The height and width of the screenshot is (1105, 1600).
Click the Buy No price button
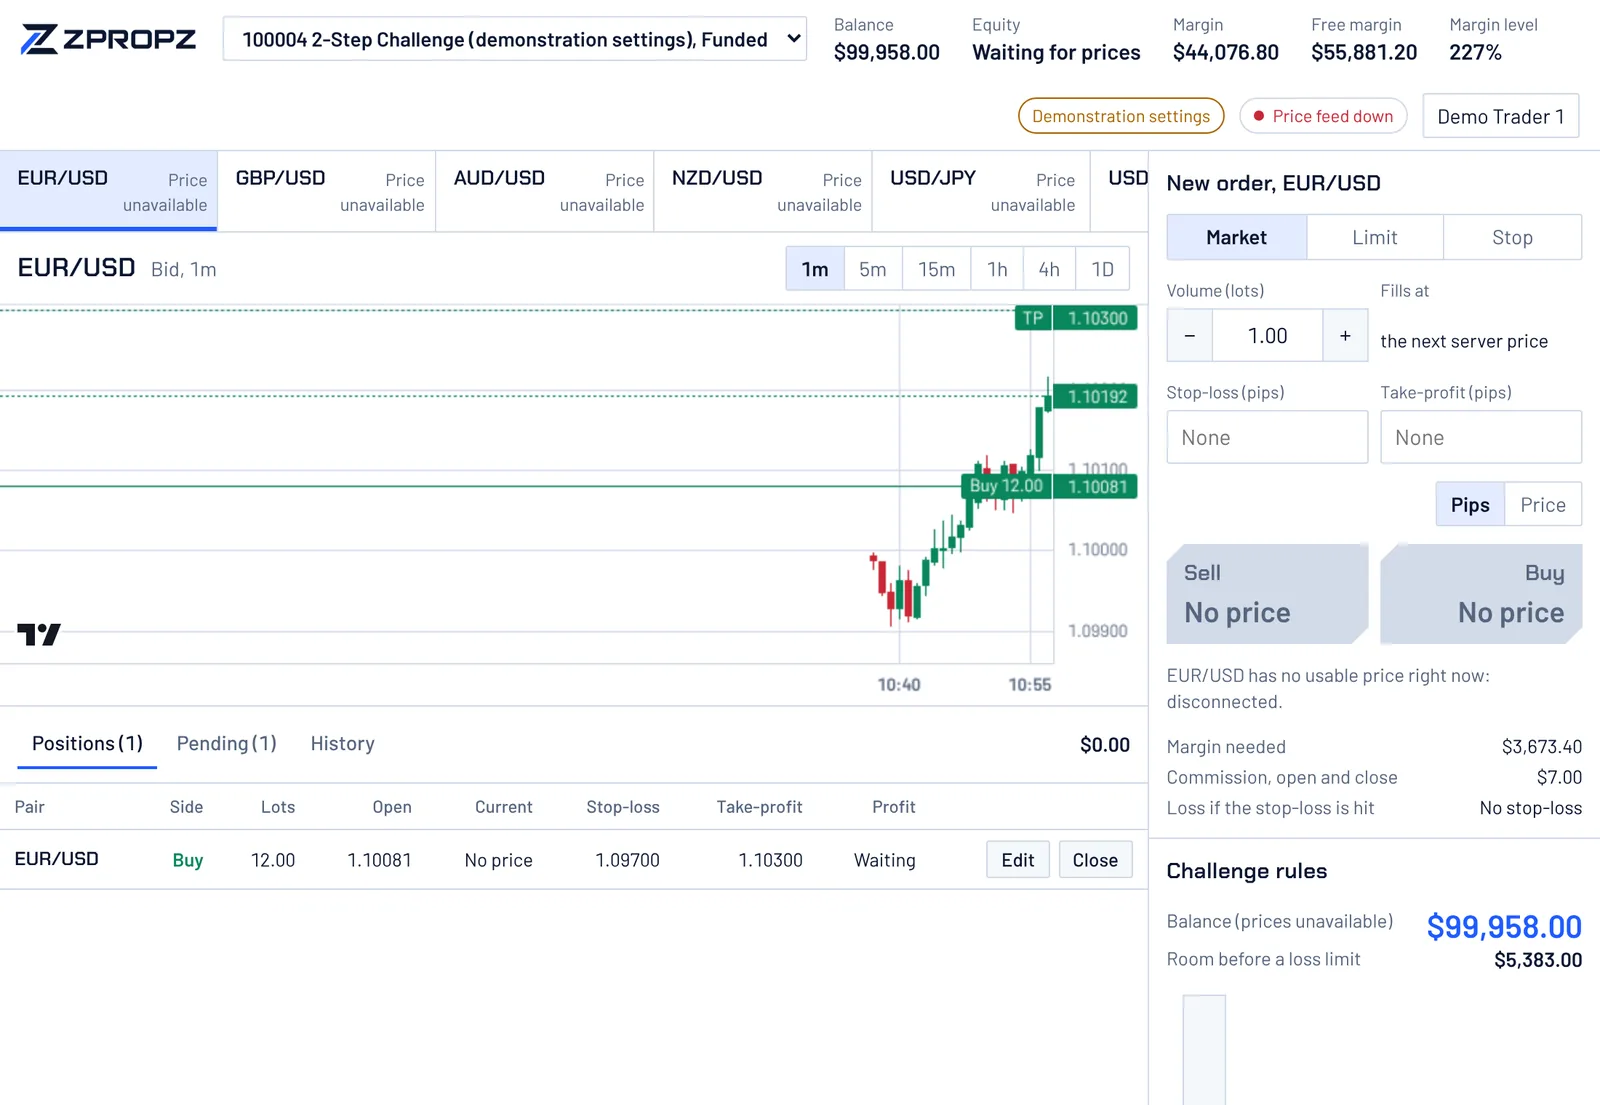pyautogui.click(x=1481, y=594)
